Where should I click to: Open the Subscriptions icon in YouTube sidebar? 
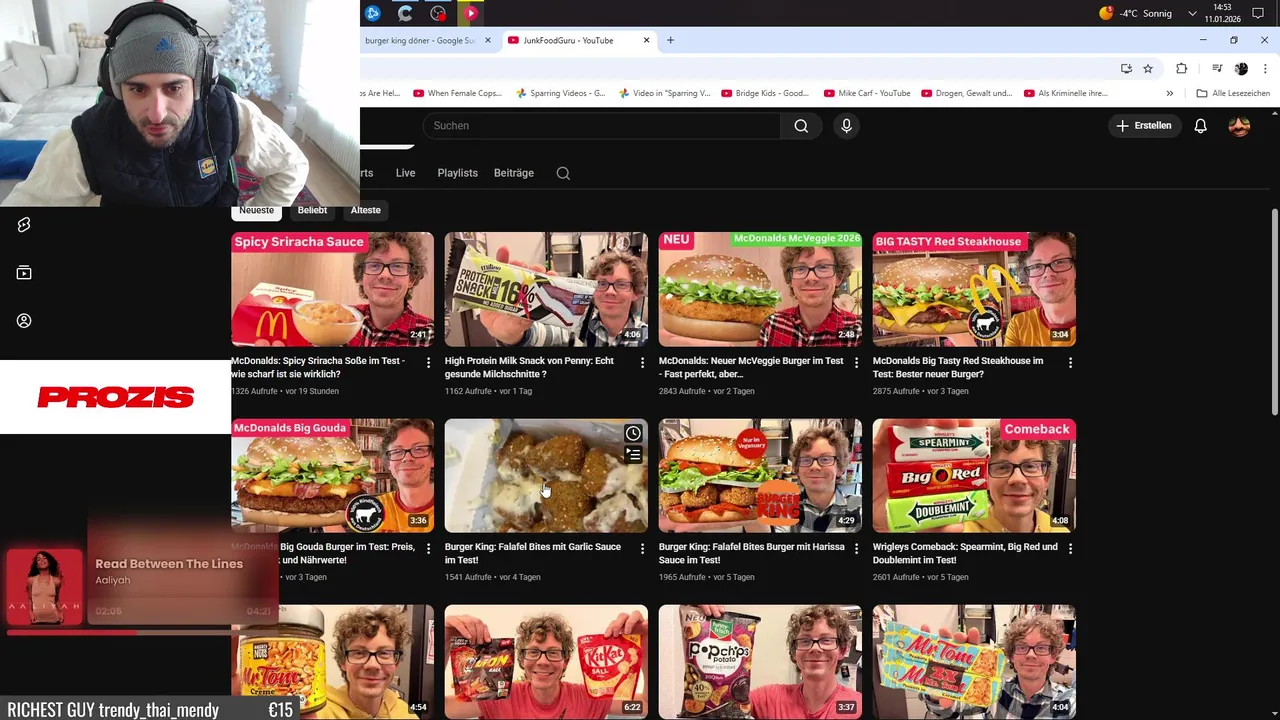point(24,273)
